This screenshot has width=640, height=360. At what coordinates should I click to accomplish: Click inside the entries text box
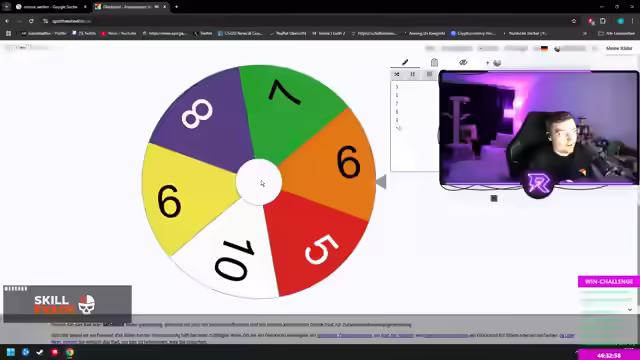coord(414,126)
